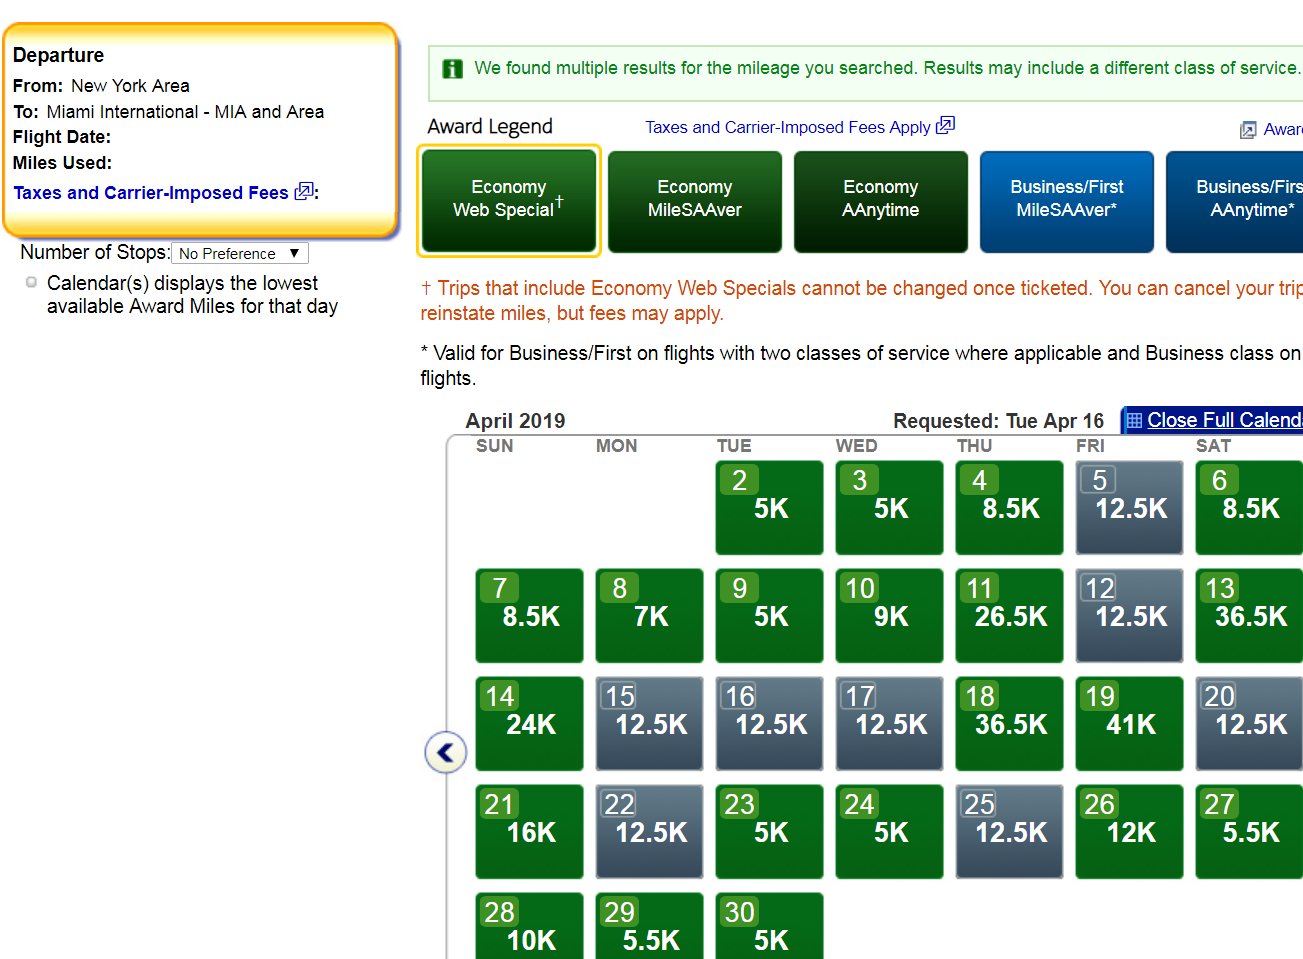This screenshot has width=1303, height=959.
Task: Click the Departure heading
Action: click(x=58, y=55)
